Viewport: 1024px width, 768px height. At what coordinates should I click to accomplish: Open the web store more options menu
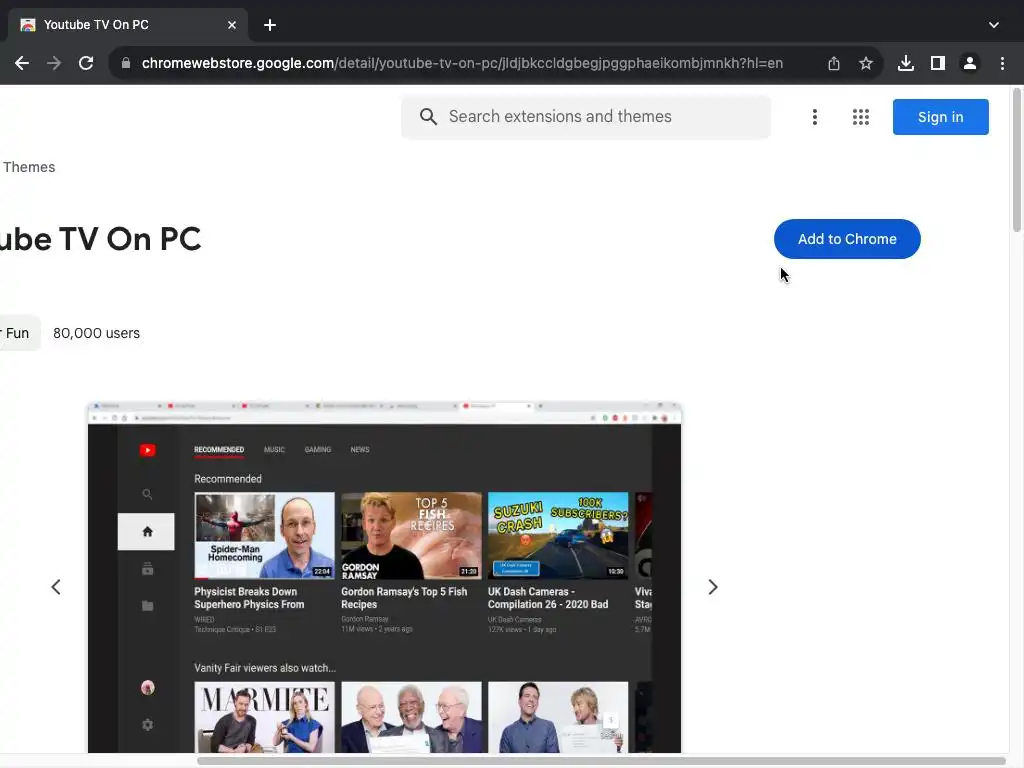814,117
